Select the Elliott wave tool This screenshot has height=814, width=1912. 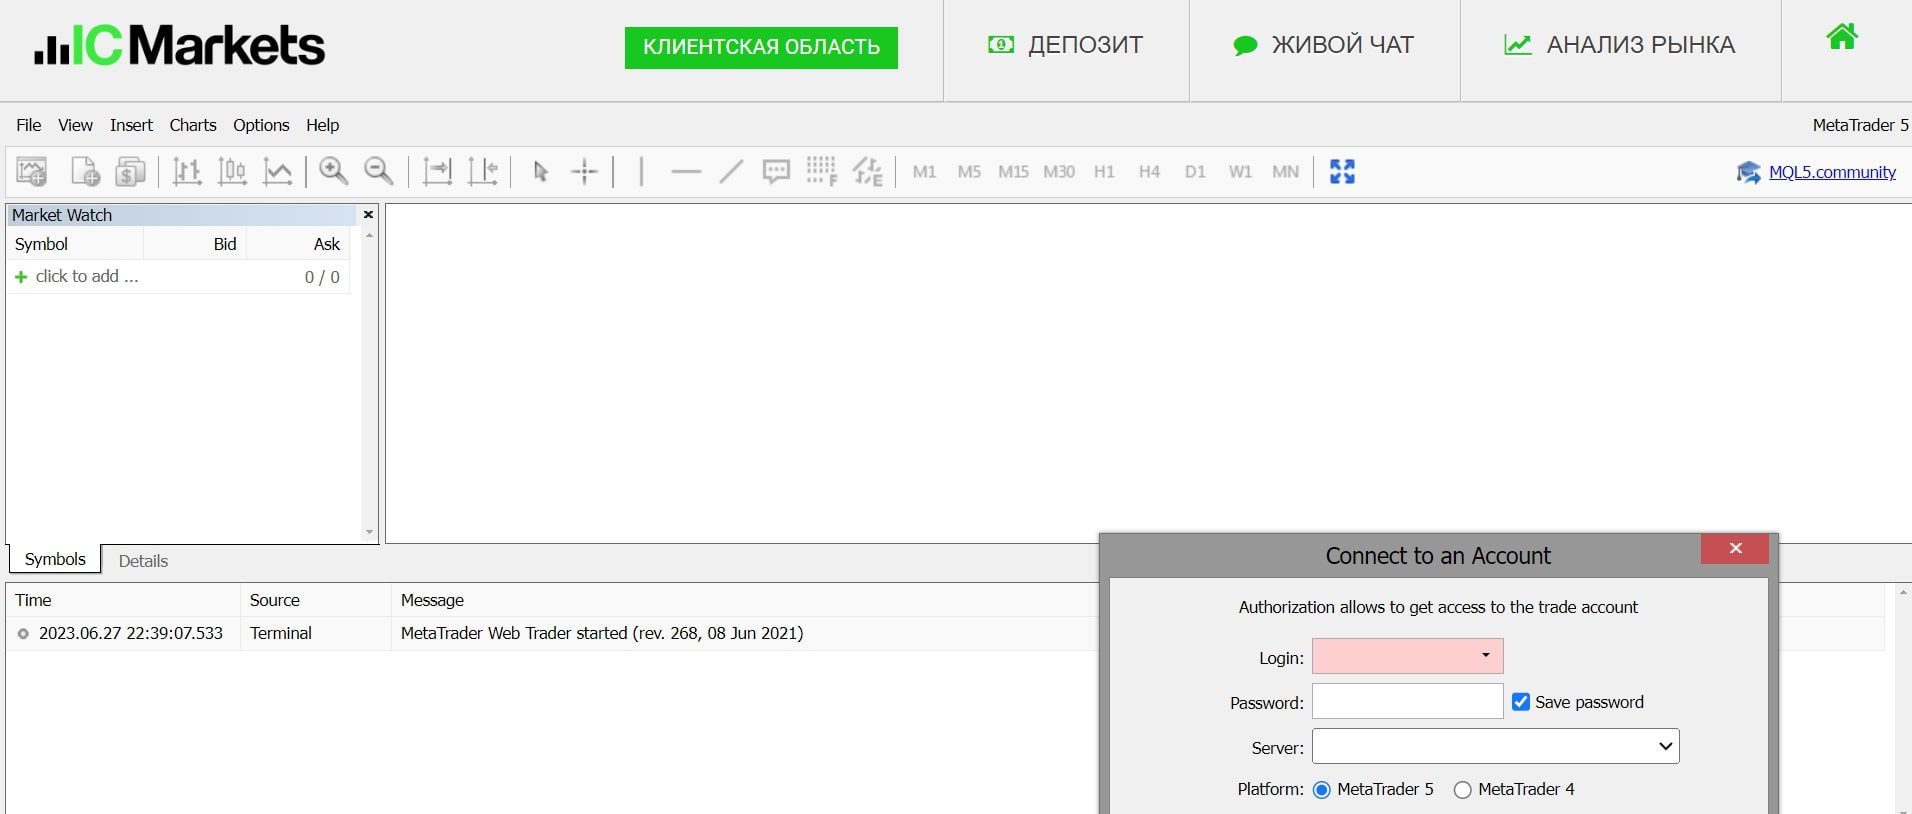pyautogui.click(x=867, y=171)
